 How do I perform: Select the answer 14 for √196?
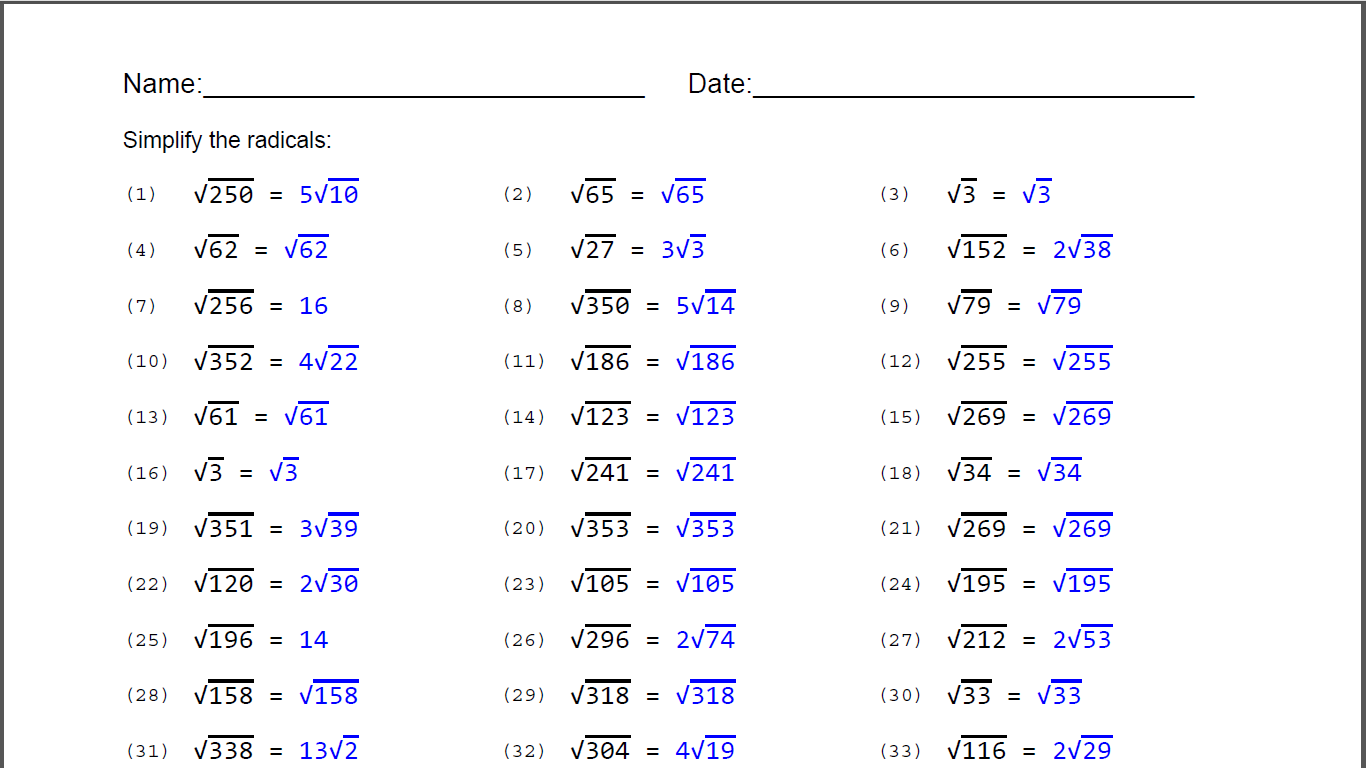coord(313,640)
